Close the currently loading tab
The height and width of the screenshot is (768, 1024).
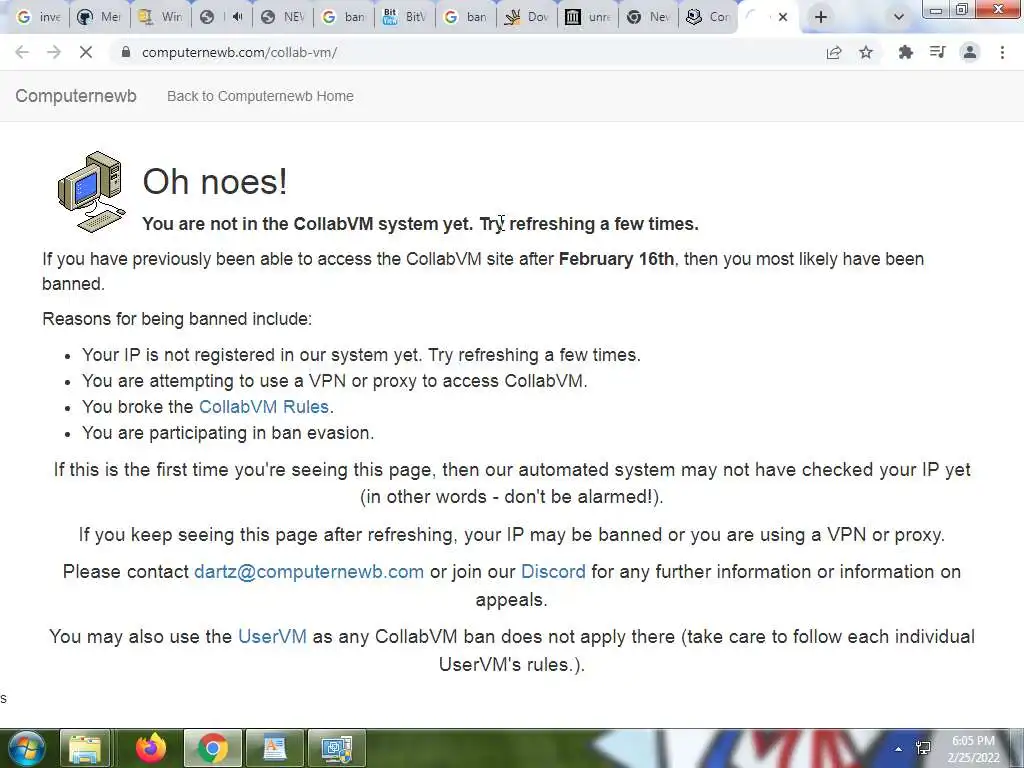[783, 17]
